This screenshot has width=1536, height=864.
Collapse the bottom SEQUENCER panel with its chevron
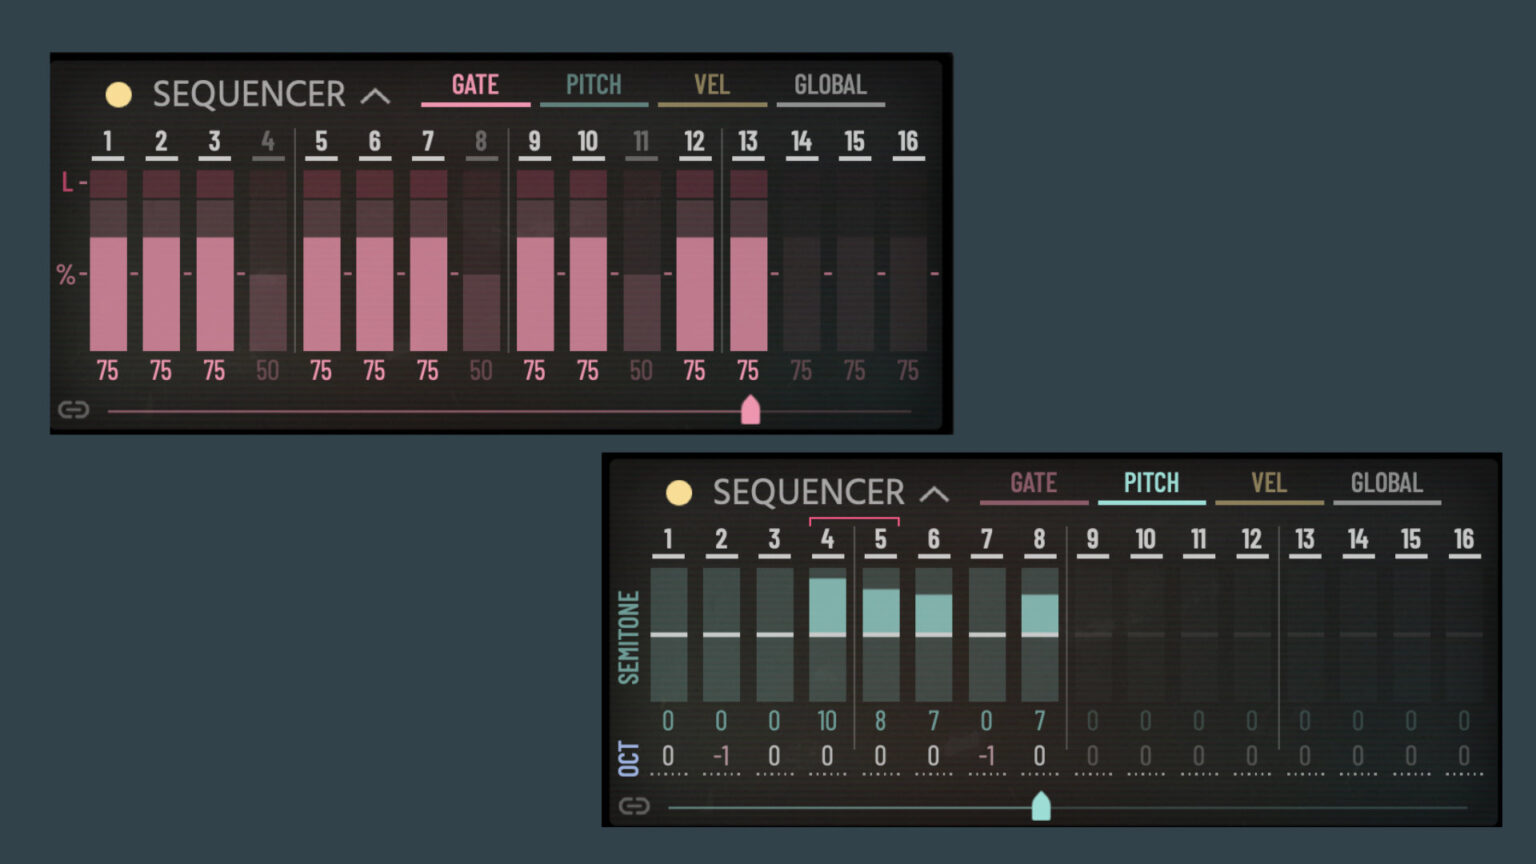pos(935,493)
